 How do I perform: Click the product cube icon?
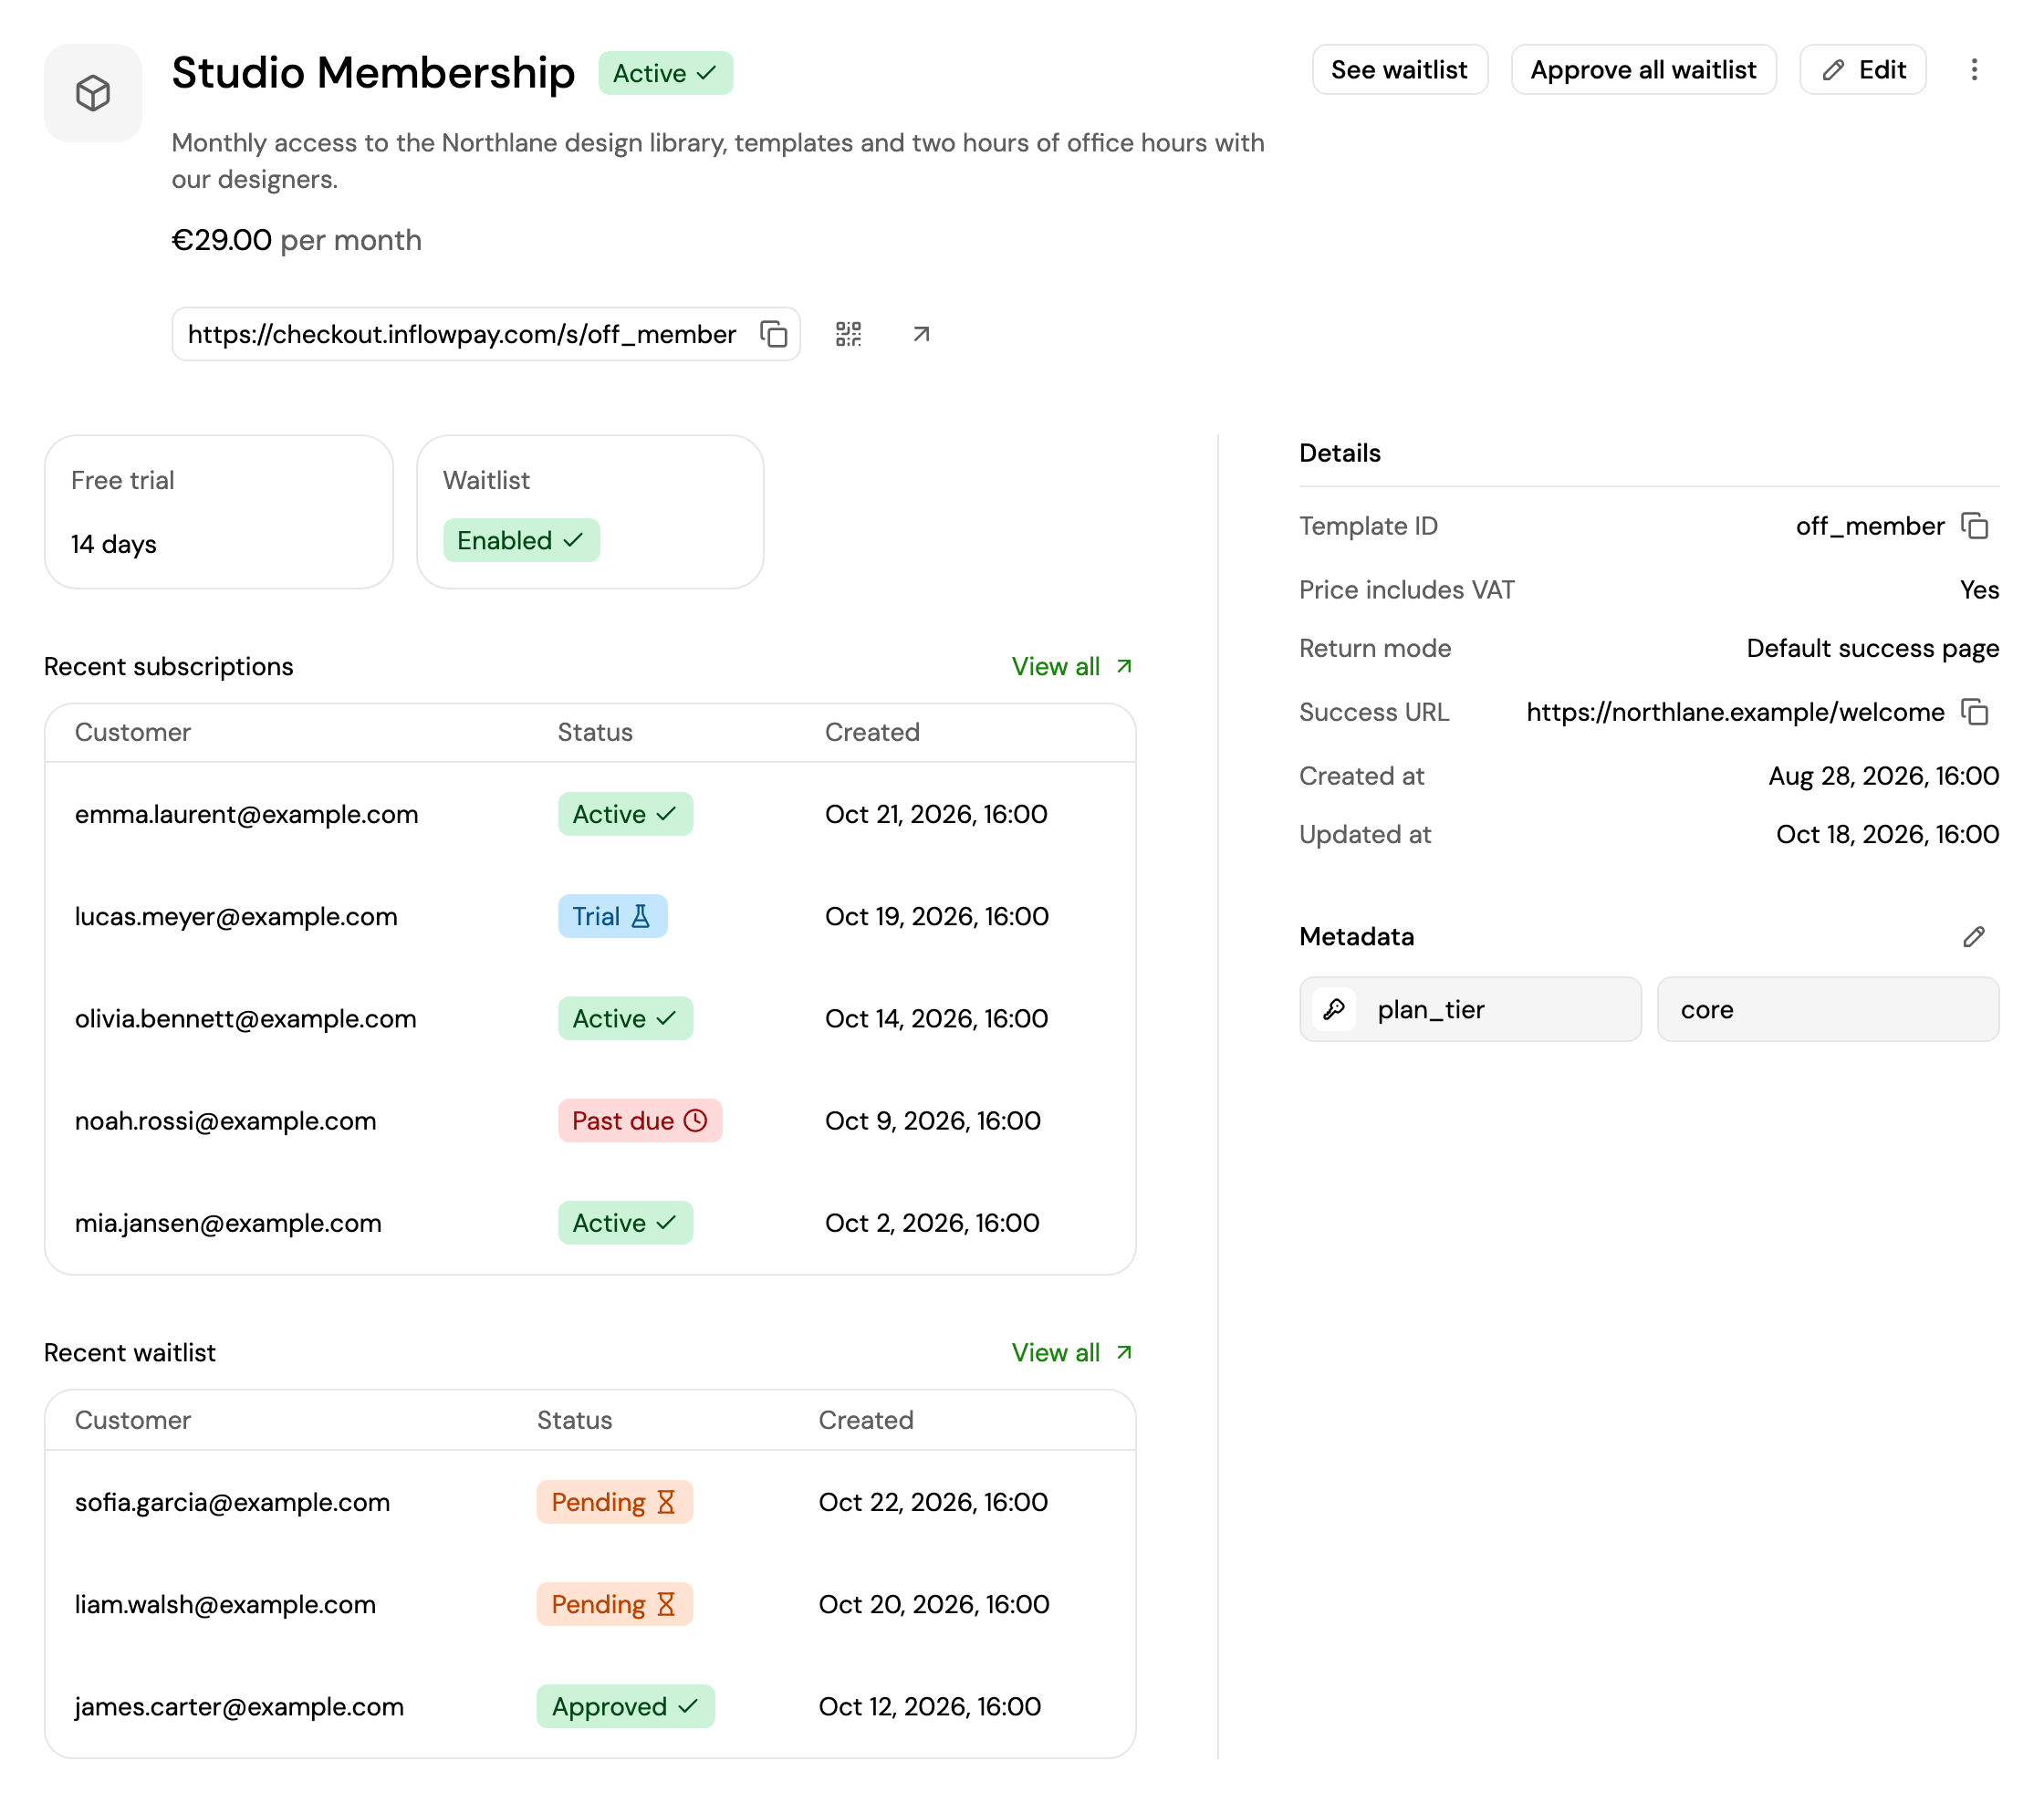(93, 93)
